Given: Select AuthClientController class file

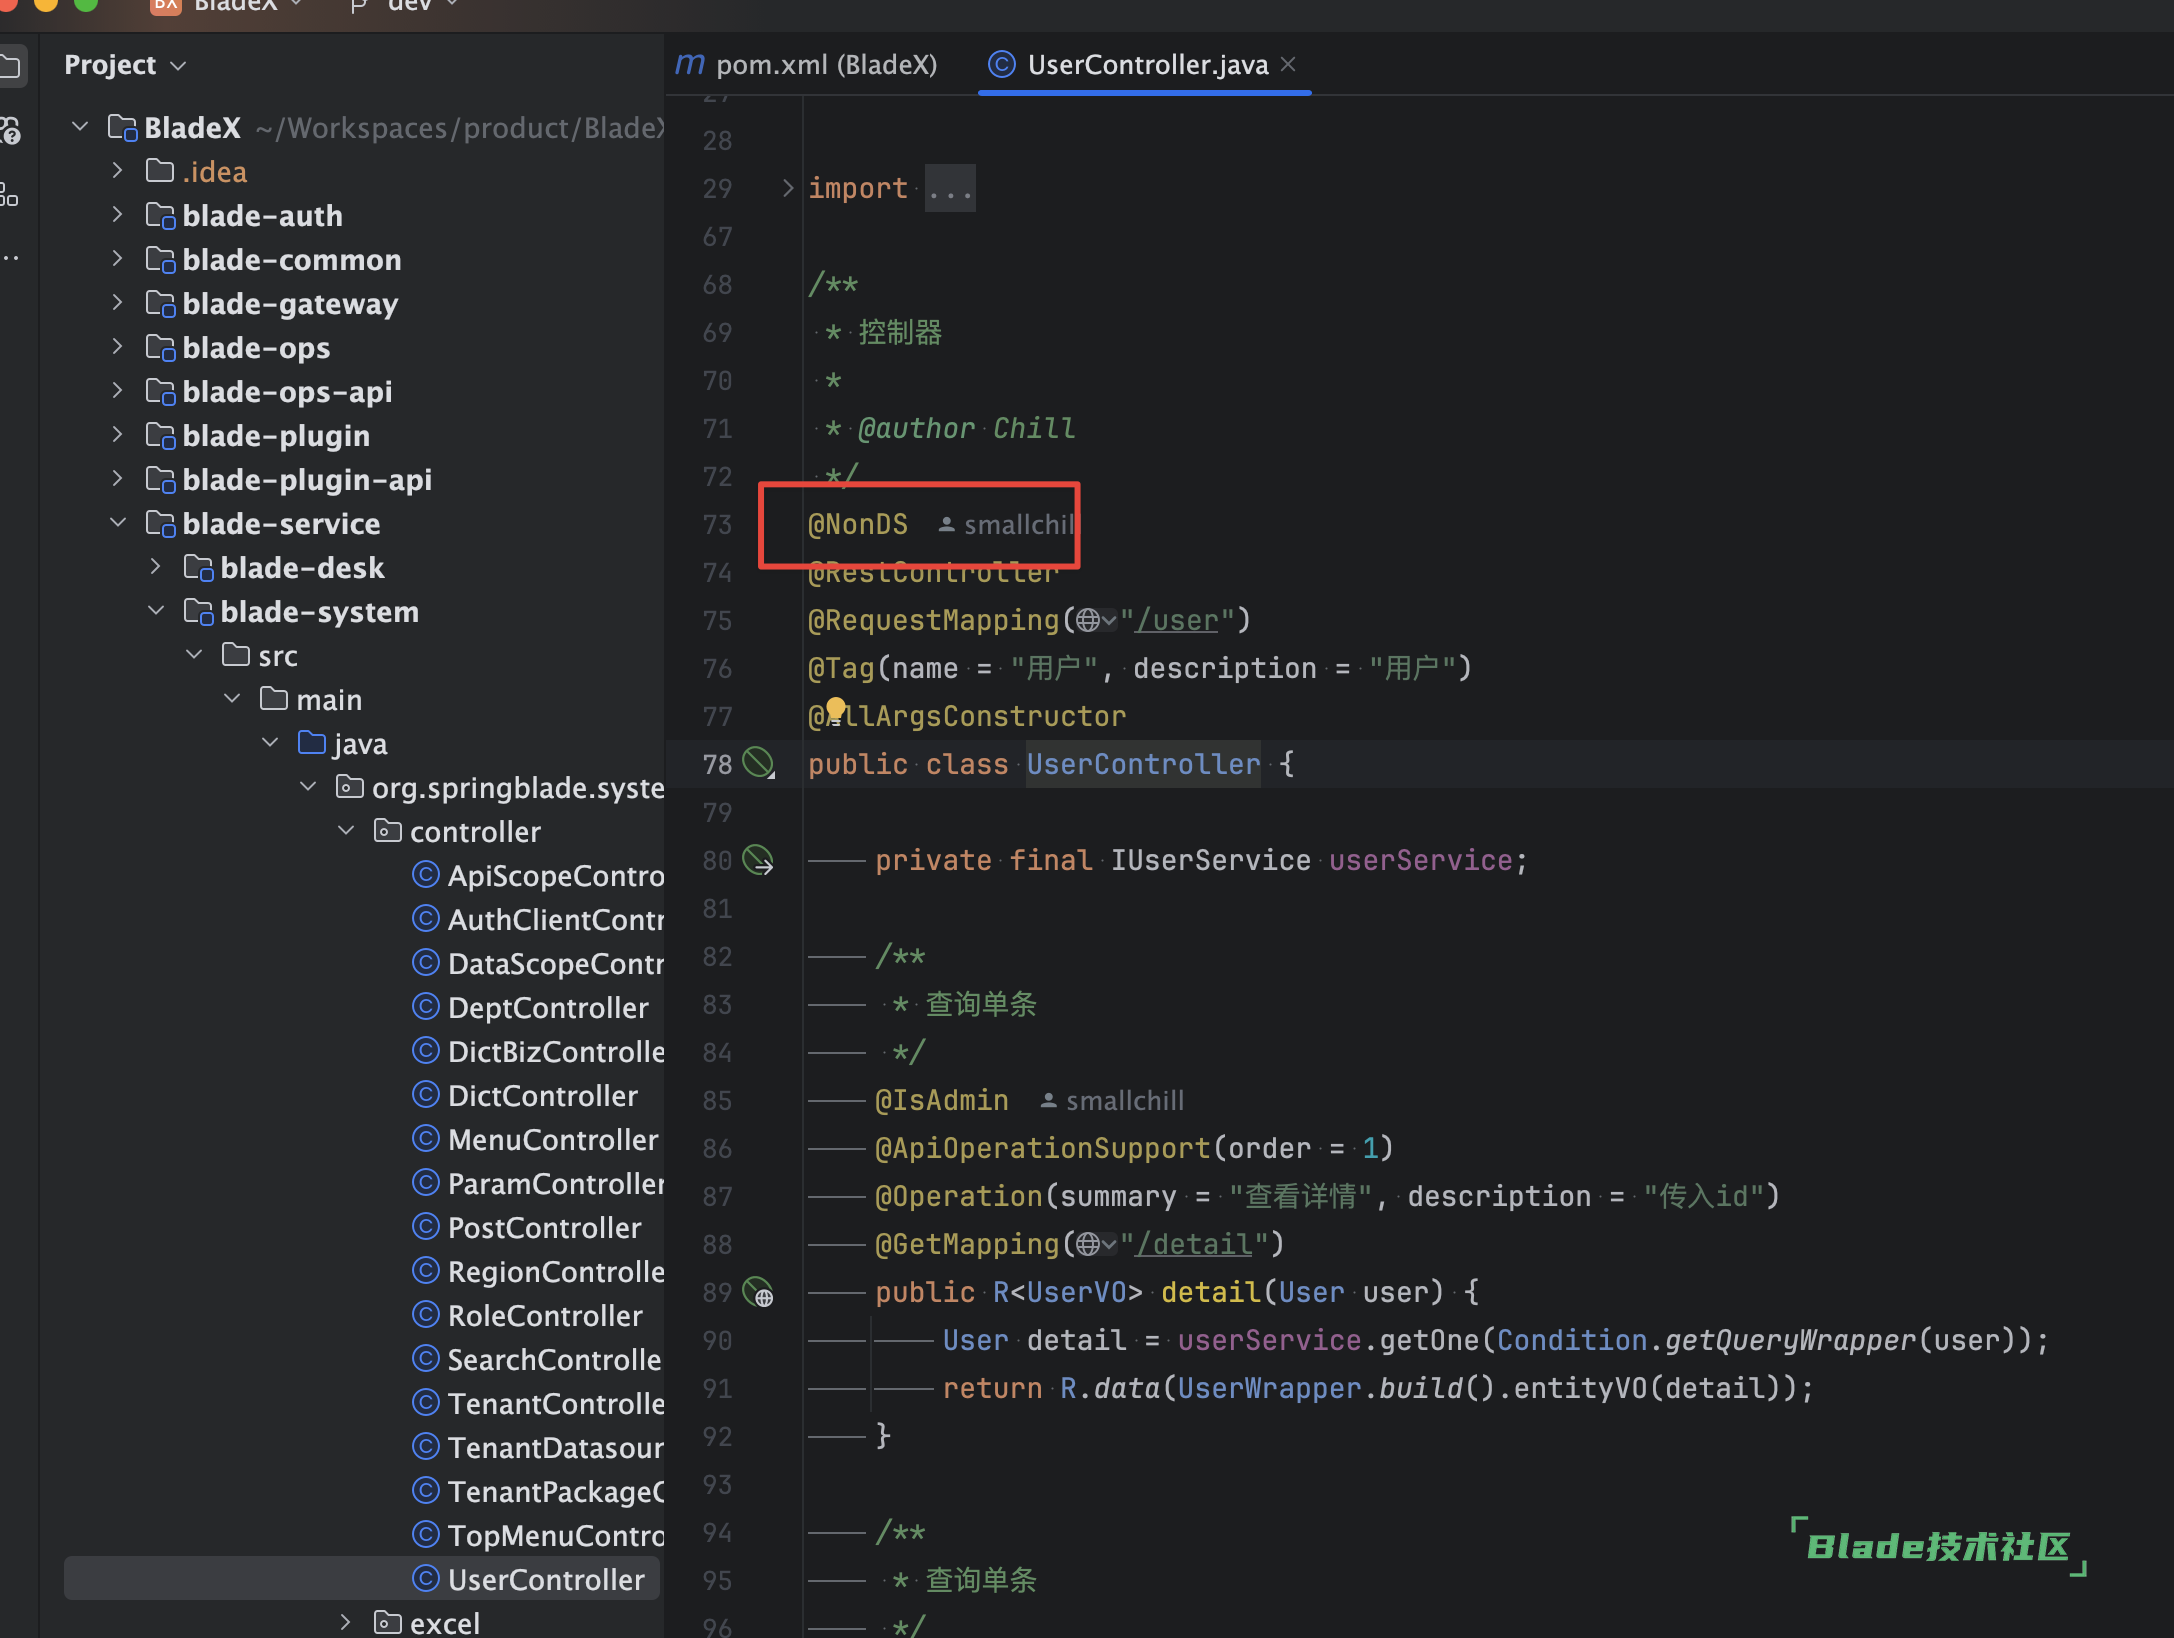Looking at the screenshot, I should 538,920.
